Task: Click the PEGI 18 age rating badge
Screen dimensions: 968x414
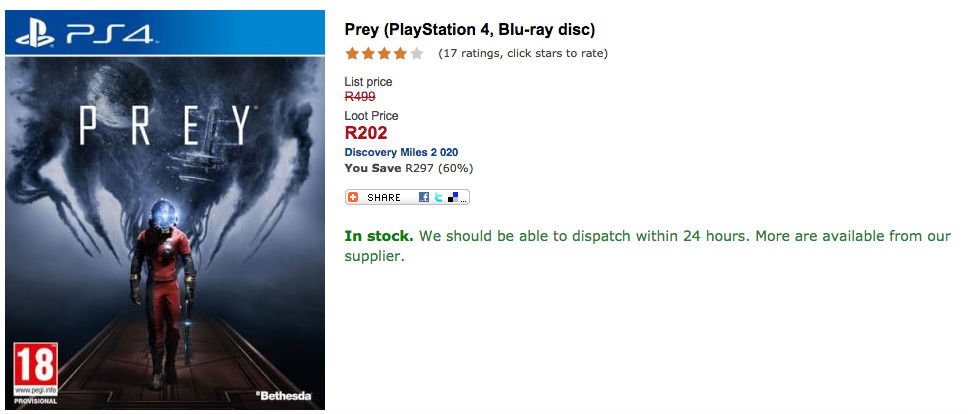Action: [x=33, y=372]
